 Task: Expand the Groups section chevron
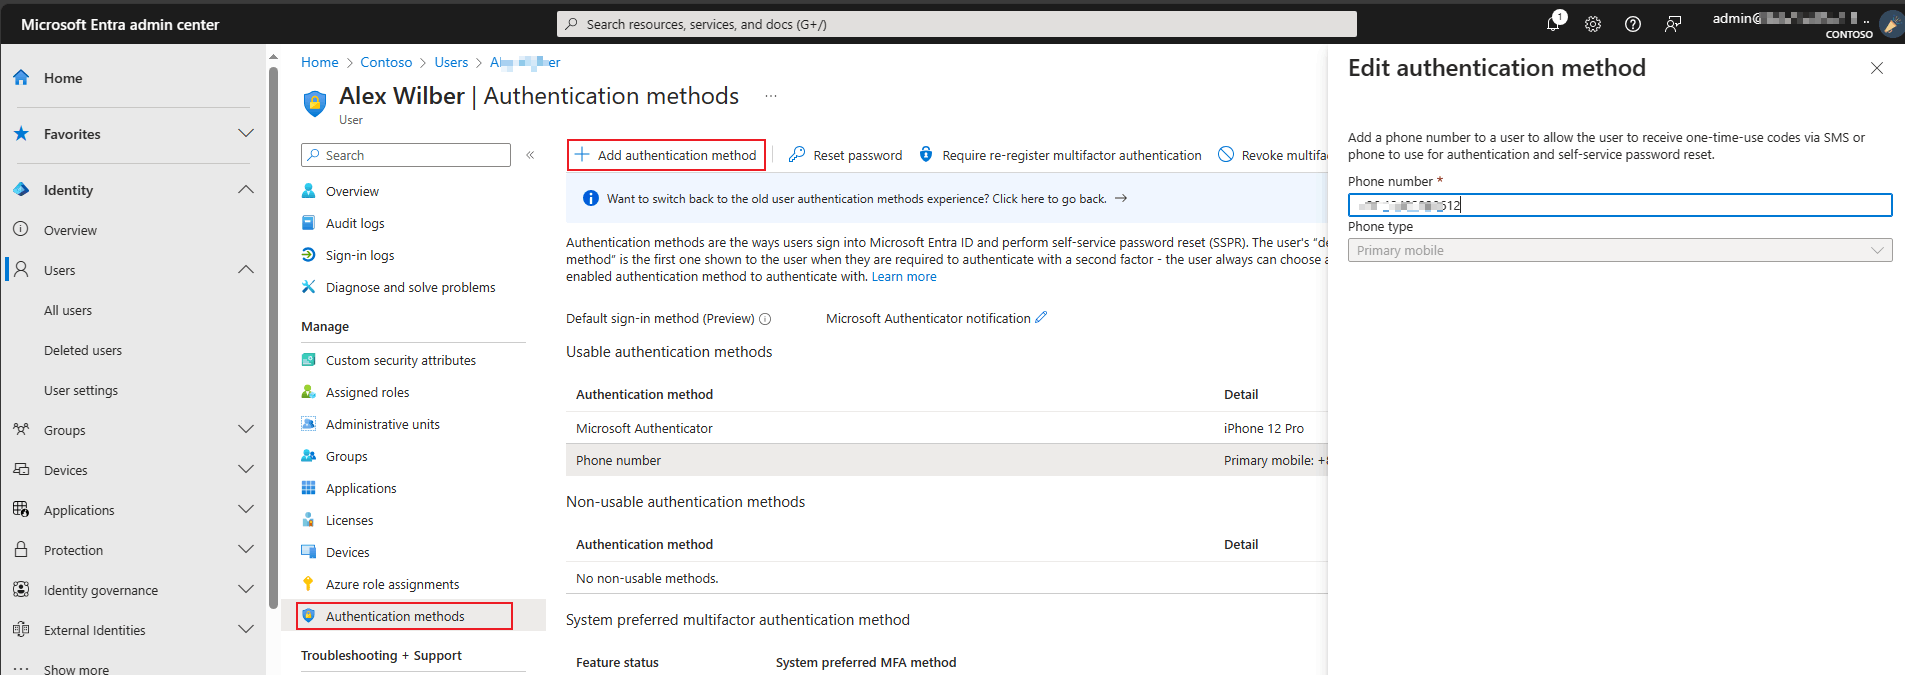click(x=246, y=429)
